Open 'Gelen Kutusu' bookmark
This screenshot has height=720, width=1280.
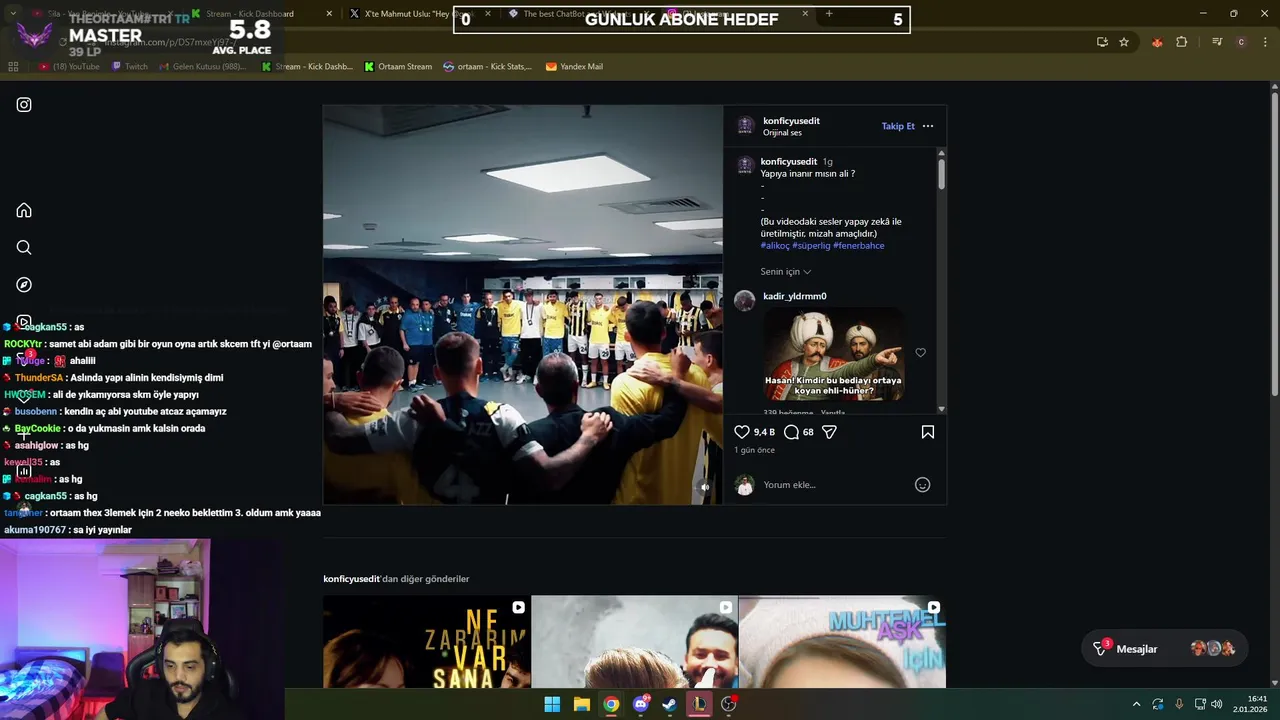pyautogui.click(x=203, y=67)
